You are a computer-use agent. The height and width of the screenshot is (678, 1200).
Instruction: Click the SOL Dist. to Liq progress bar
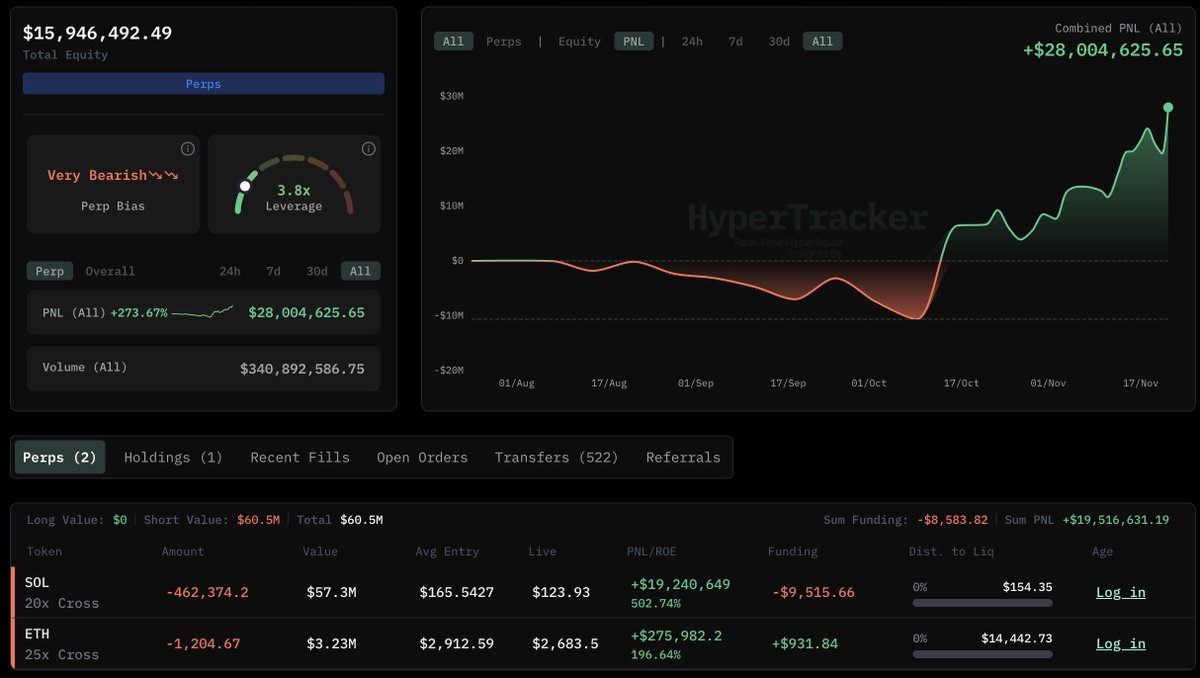(x=982, y=603)
